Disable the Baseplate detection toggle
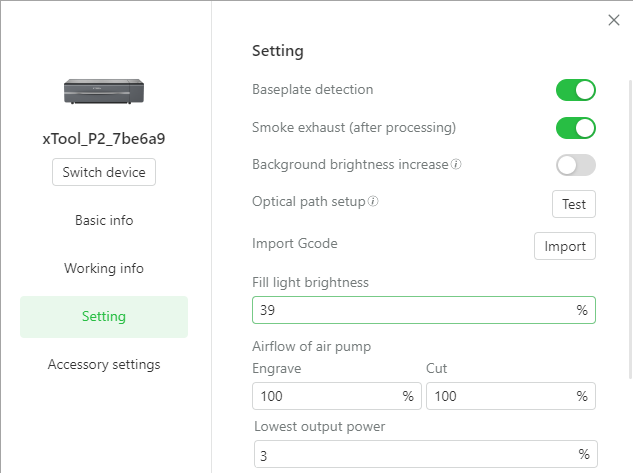 575,90
